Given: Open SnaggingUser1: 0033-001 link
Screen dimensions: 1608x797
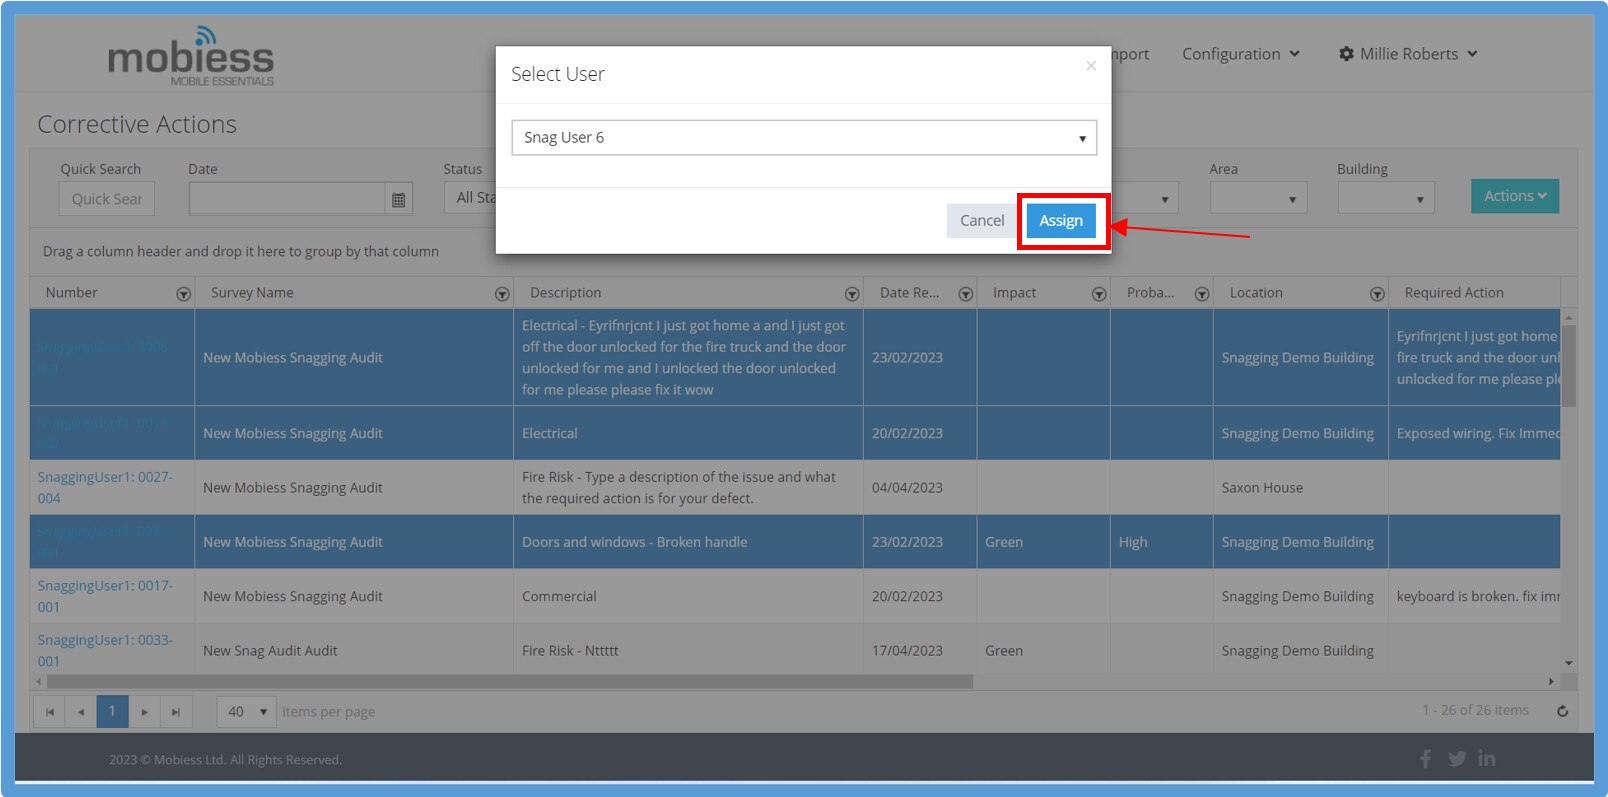Looking at the screenshot, I should (105, 650).
